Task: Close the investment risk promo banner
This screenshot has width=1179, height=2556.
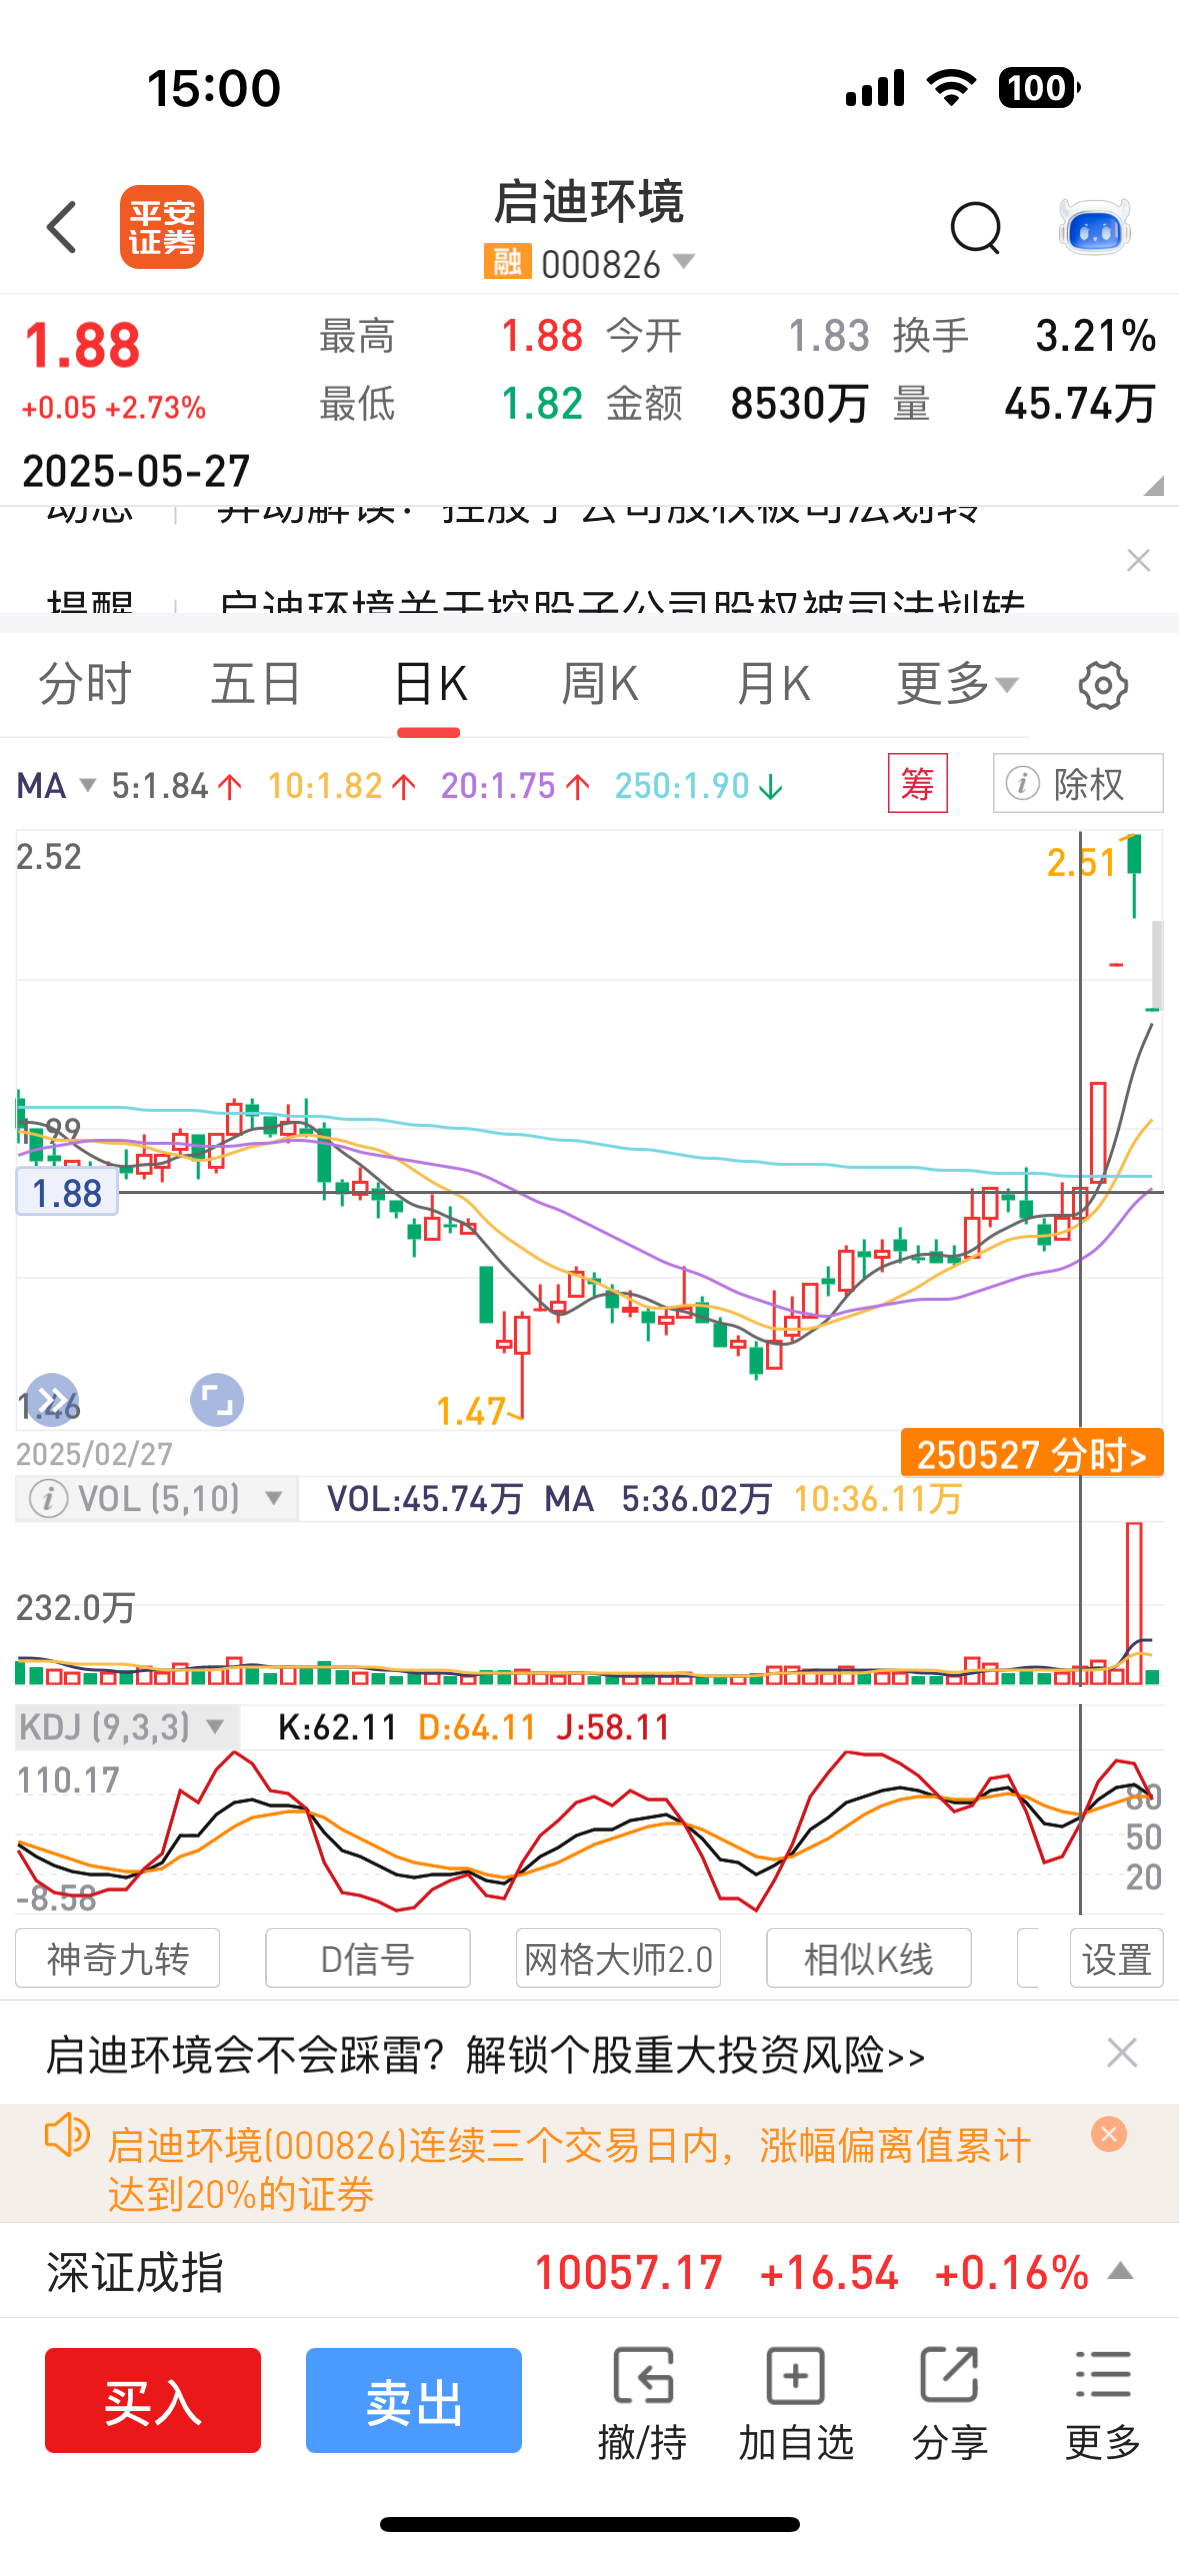Action: 1122,2053
